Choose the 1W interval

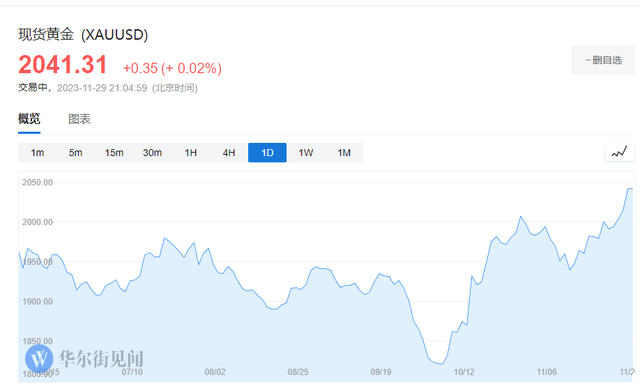[x=306, y=153]
